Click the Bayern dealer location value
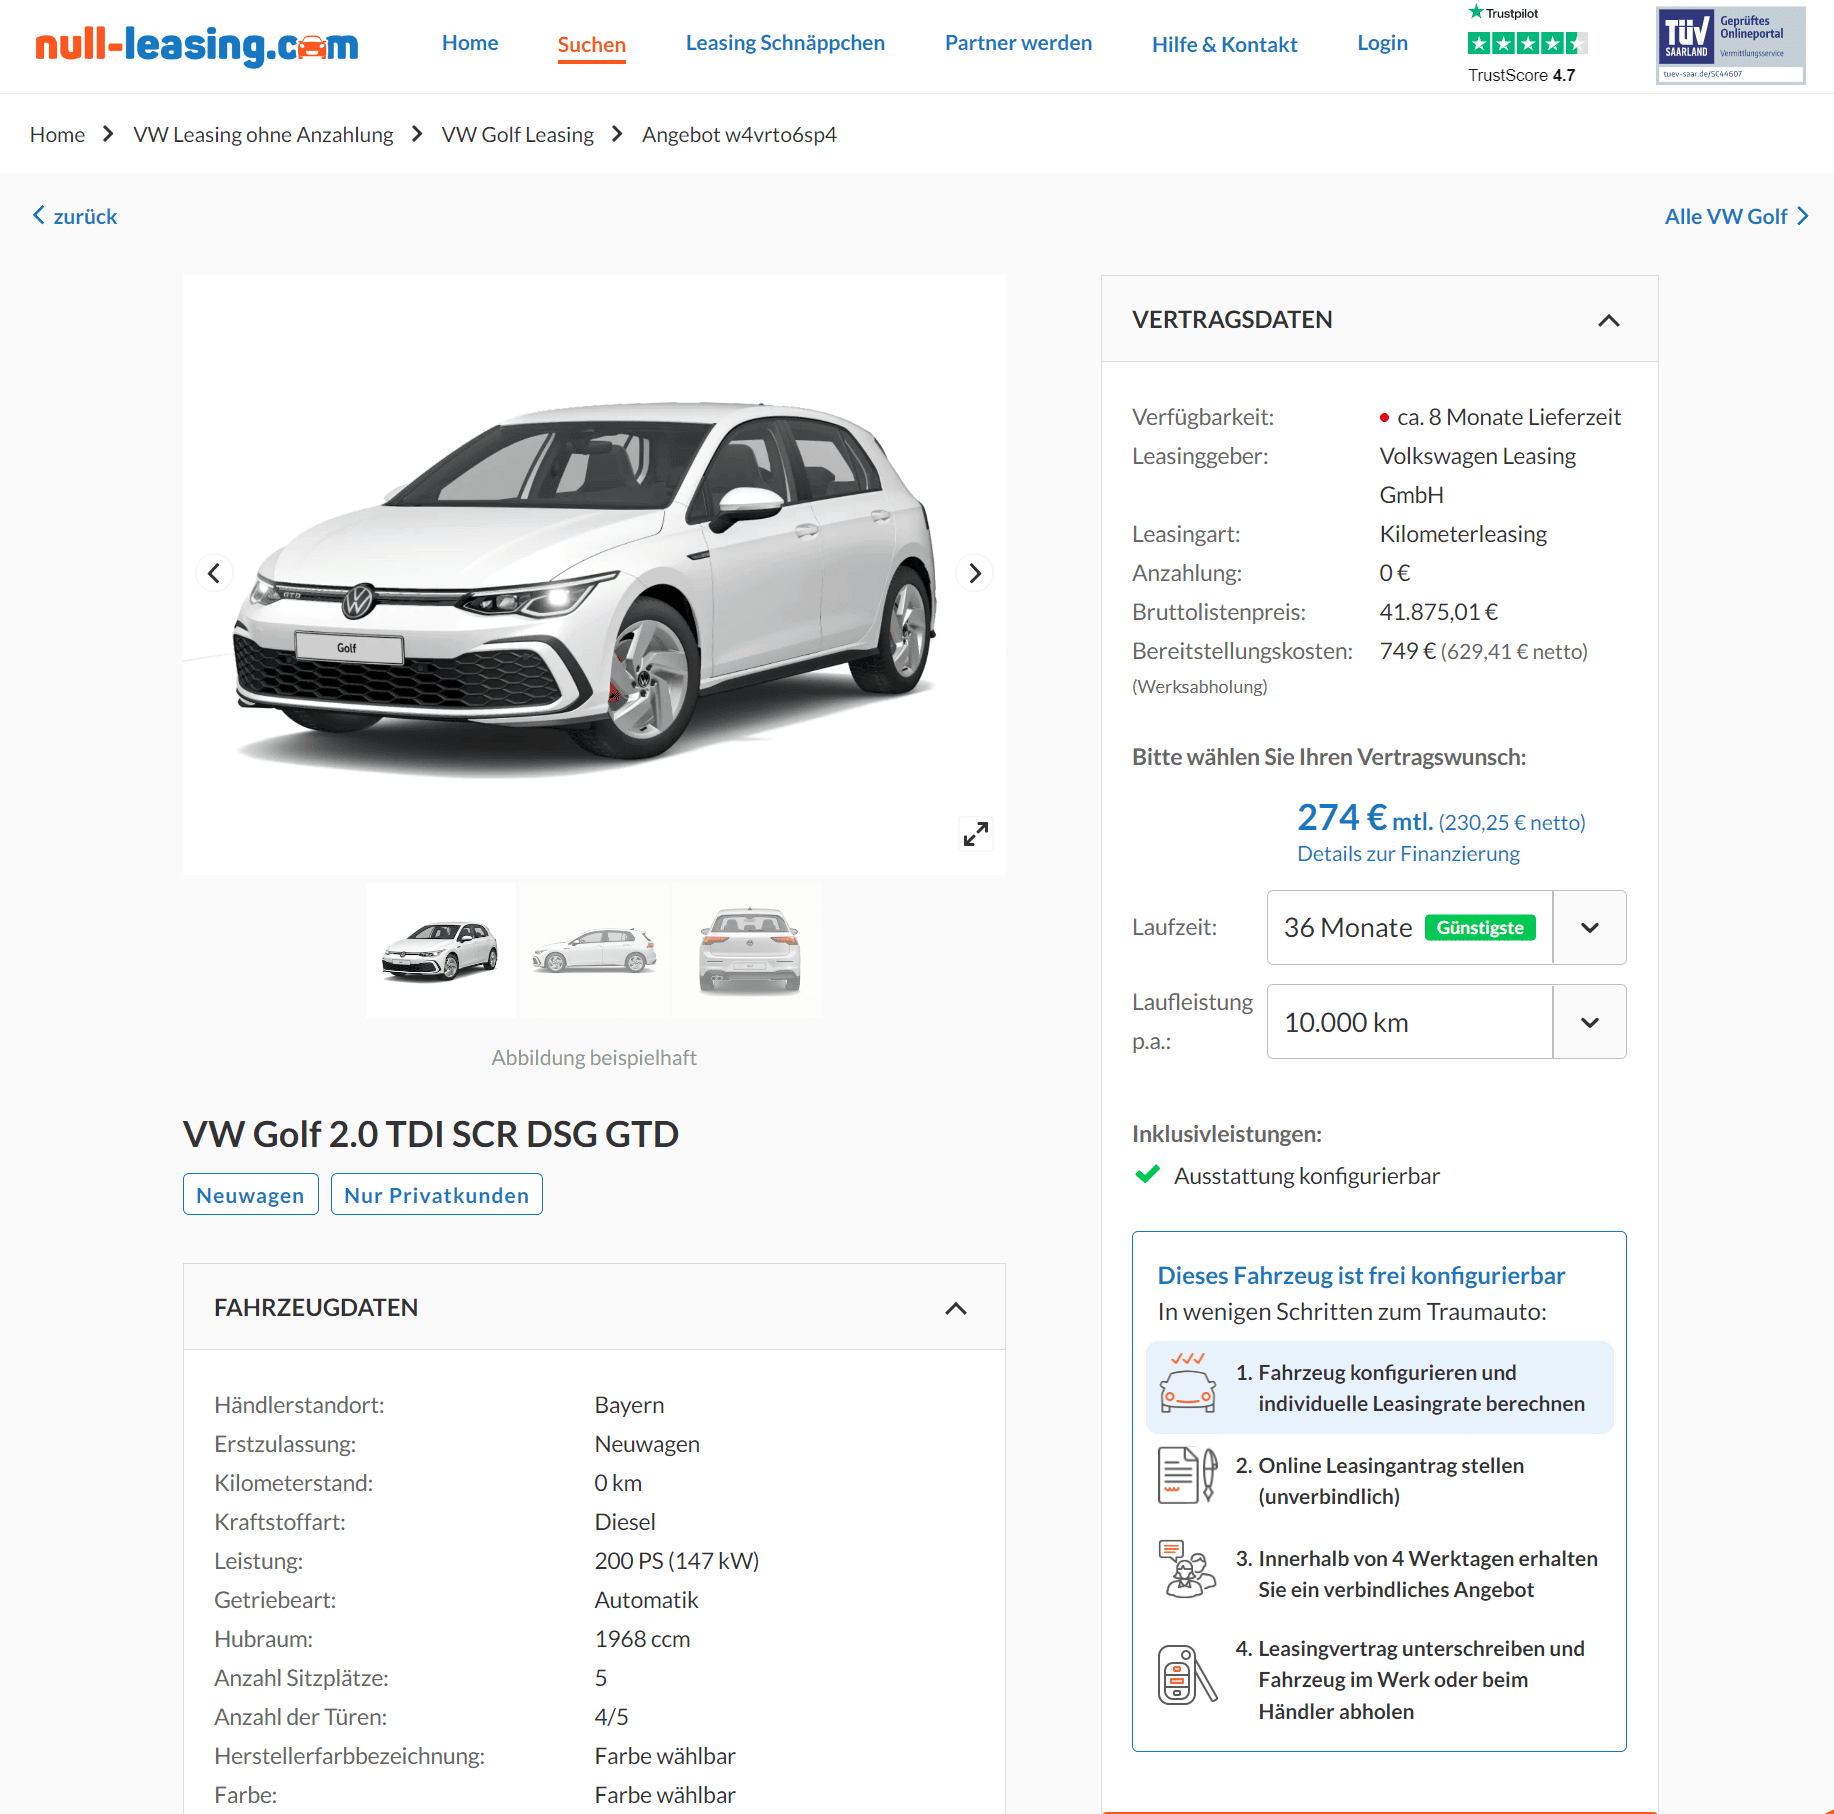 coord(629,1405)
